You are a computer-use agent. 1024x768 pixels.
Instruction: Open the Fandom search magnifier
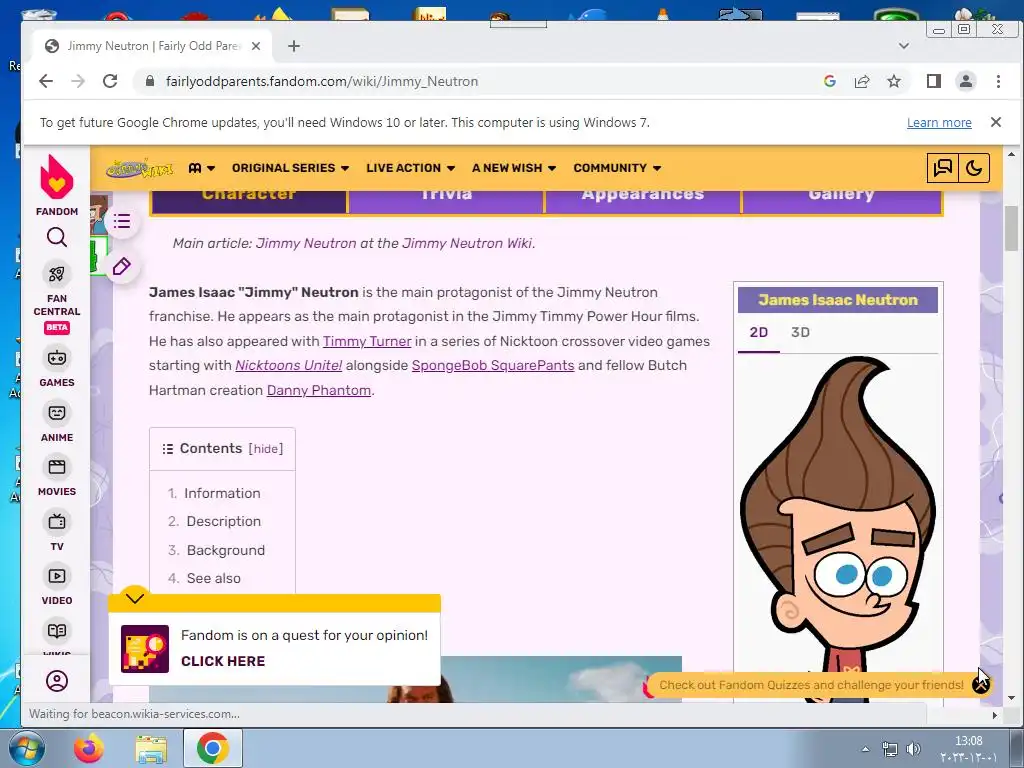click(x=57, y=237)
